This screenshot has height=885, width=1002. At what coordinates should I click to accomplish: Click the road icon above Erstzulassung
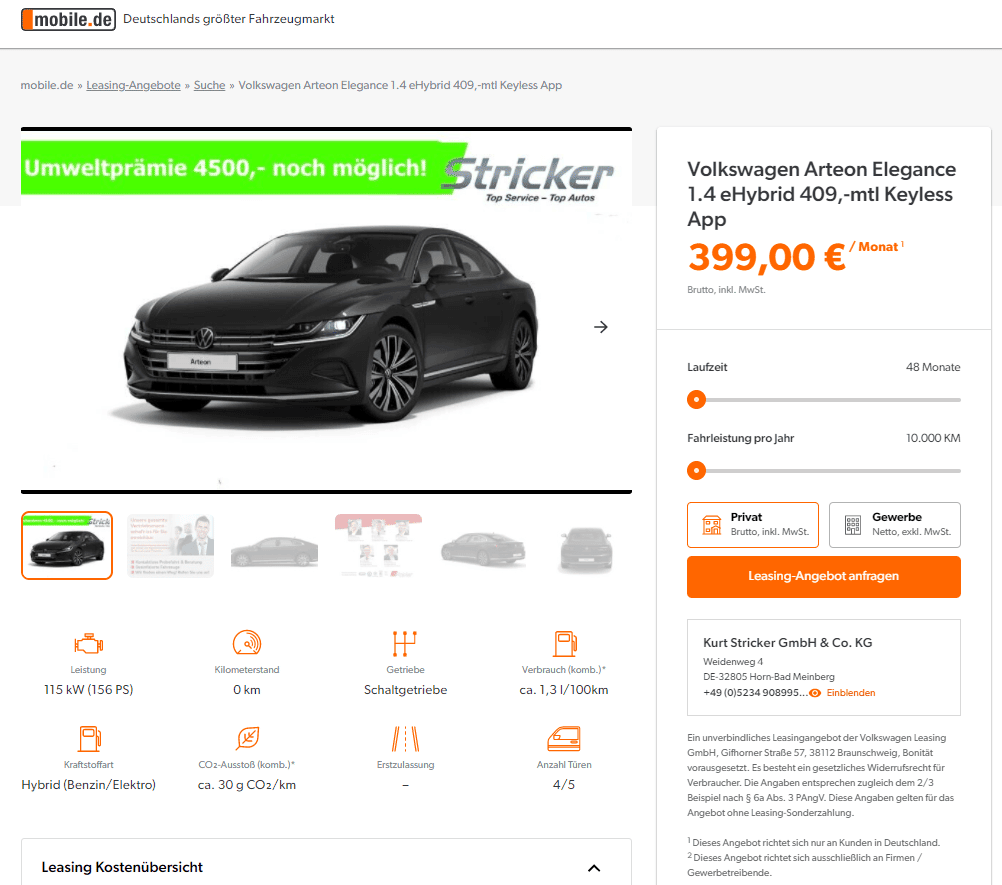click(x=405, y=739)
